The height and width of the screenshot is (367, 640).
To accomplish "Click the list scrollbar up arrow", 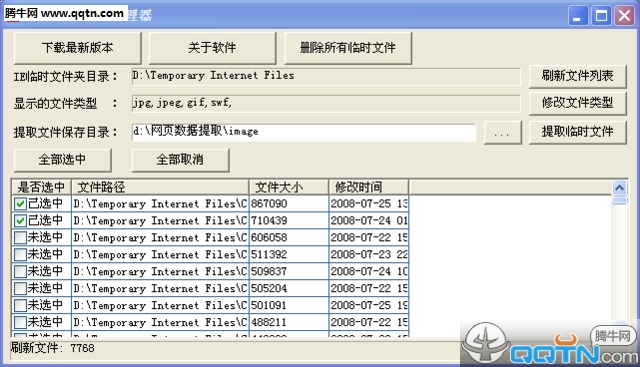I will pos(619,188).
